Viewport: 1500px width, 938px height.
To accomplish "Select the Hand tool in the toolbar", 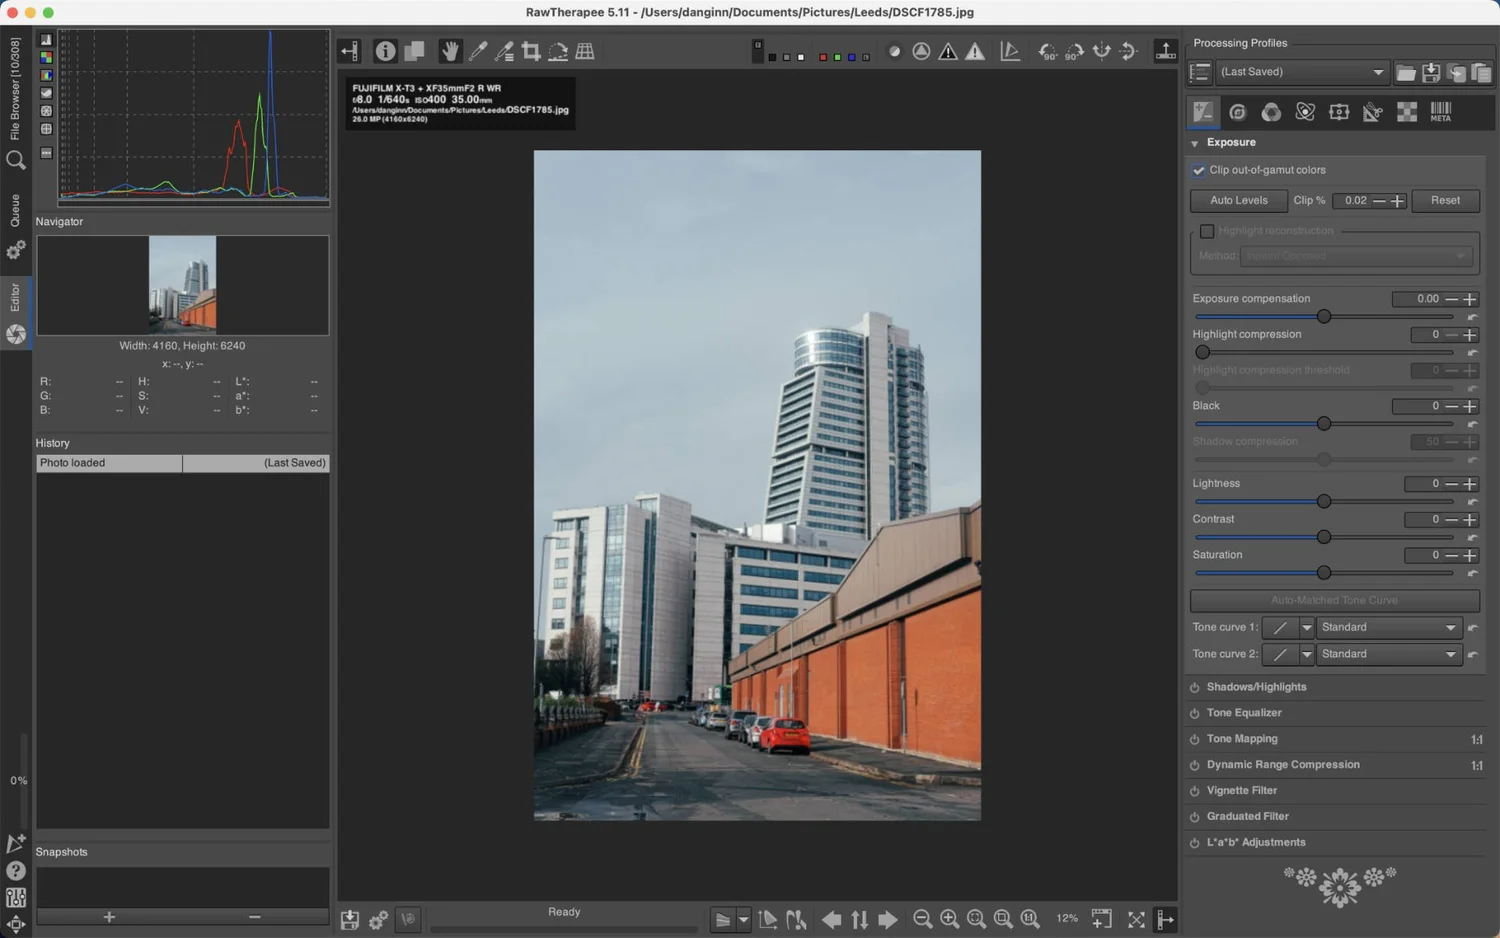I will coord(450,51).
